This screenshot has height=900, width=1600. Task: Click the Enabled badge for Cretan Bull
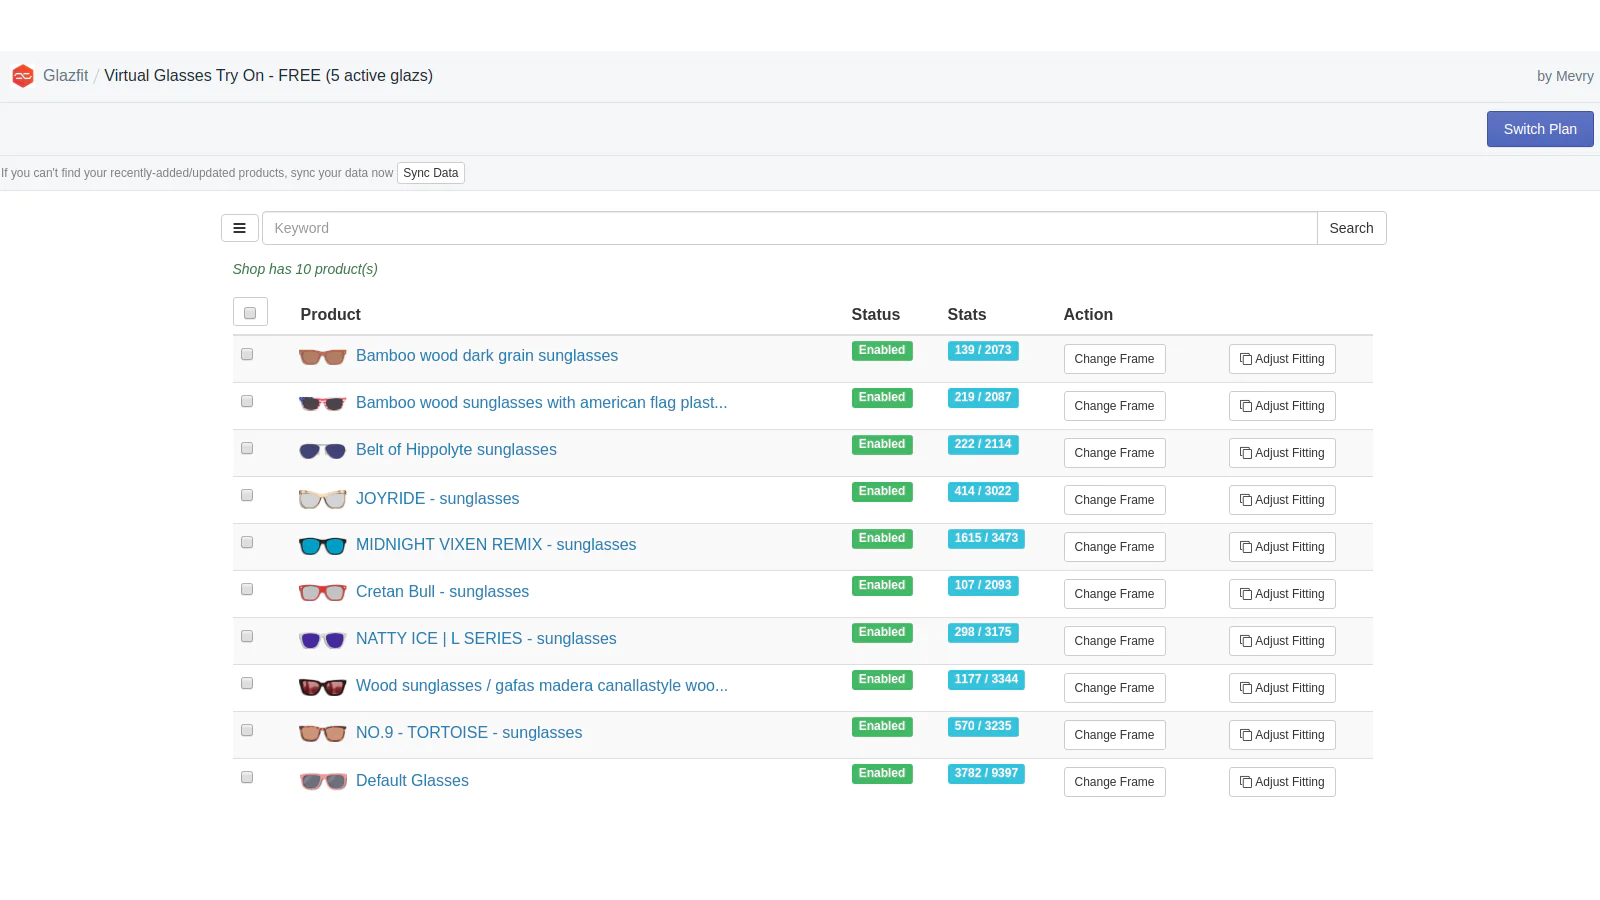coord(882,585)
